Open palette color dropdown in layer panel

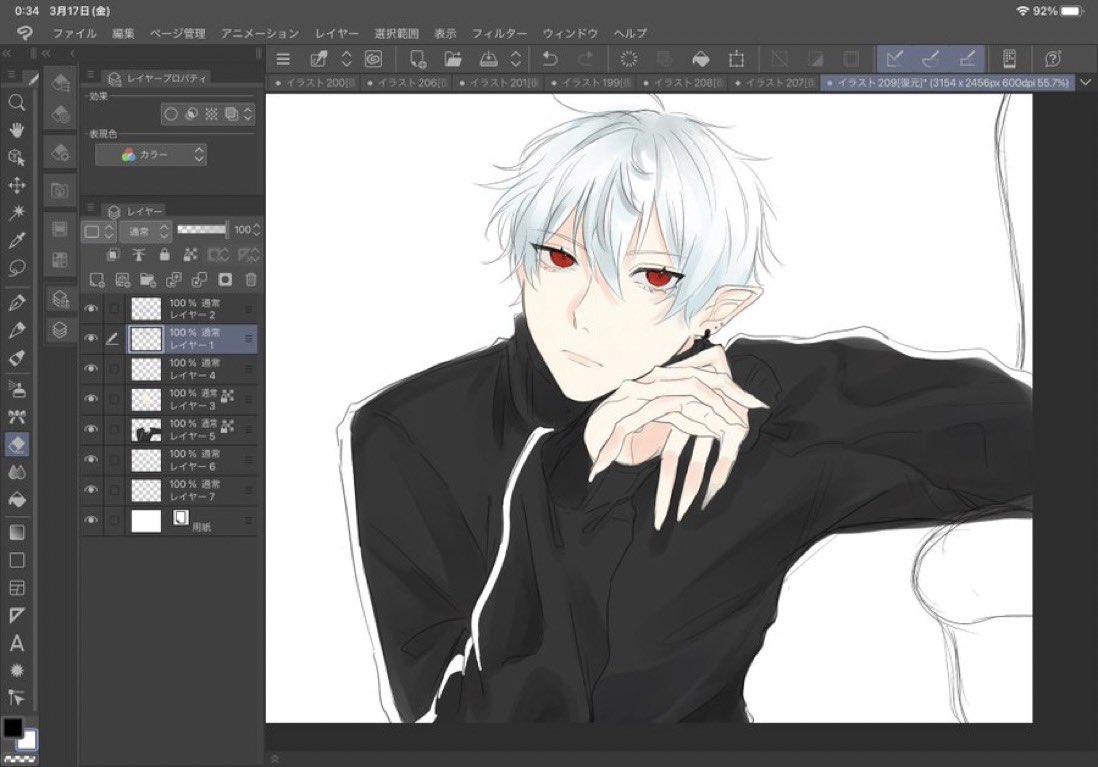(98, 230)
